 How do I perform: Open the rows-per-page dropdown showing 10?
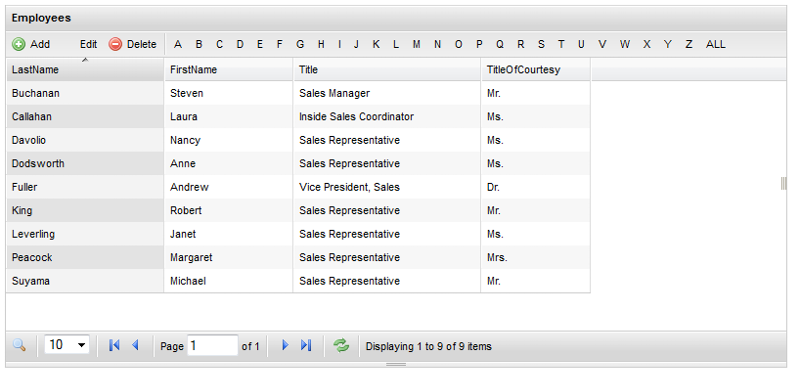coord(67,345)
